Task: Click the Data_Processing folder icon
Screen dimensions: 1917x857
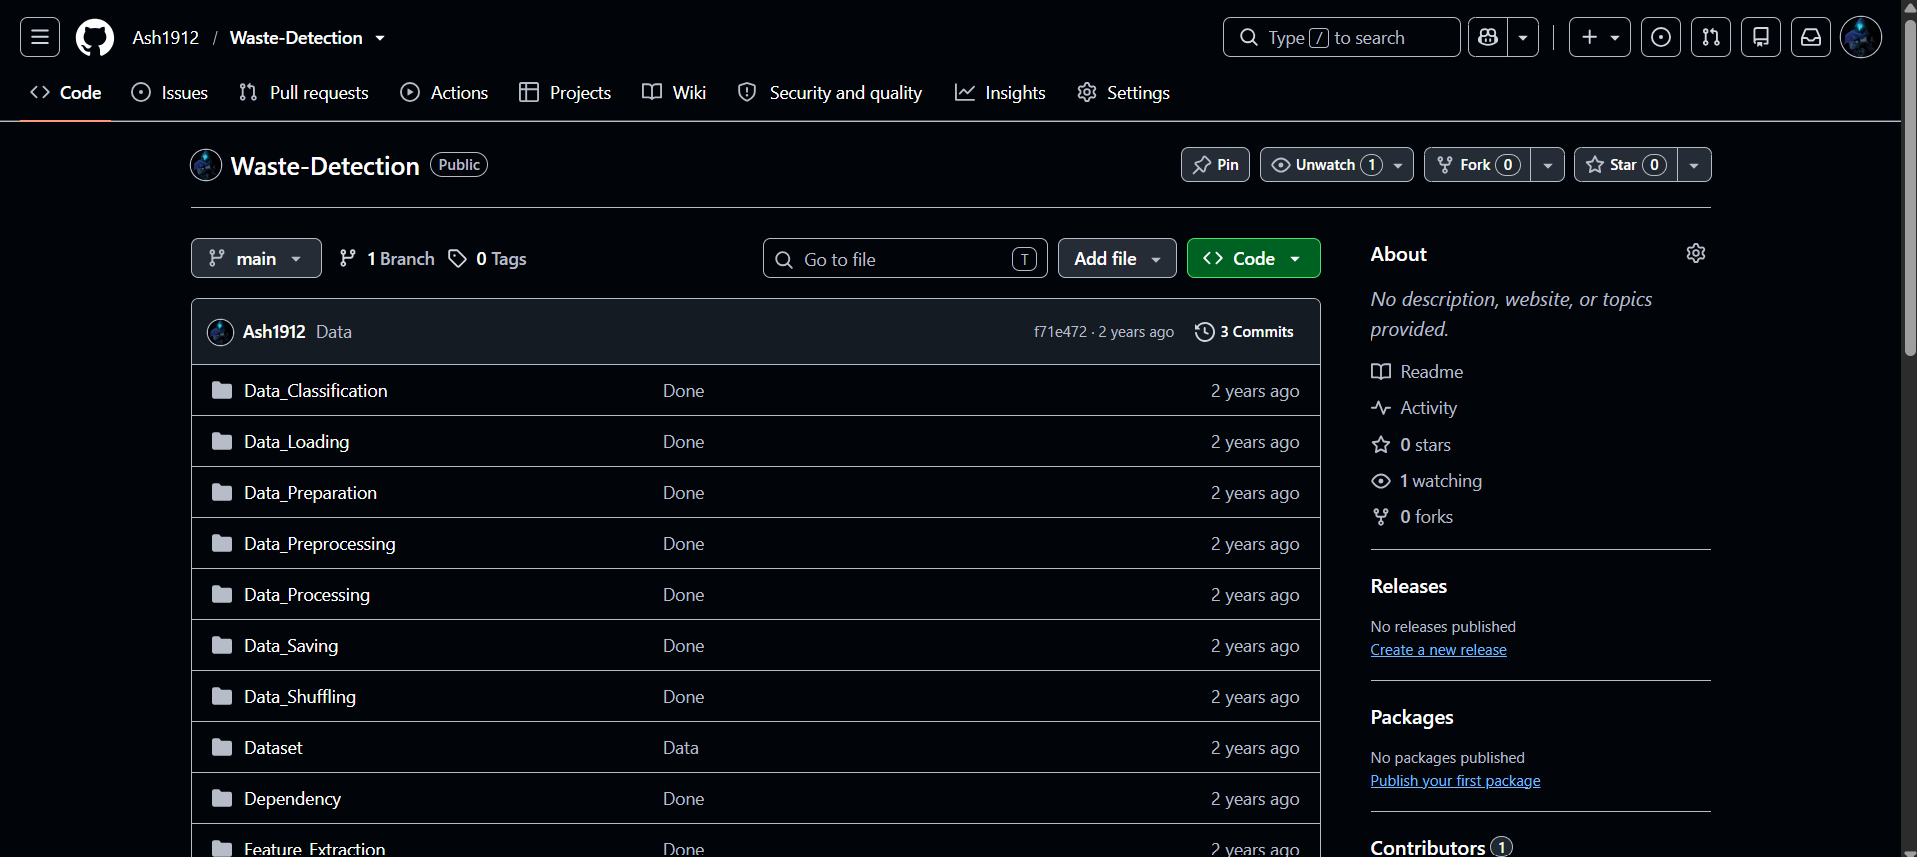Action: tap(222, 594)
